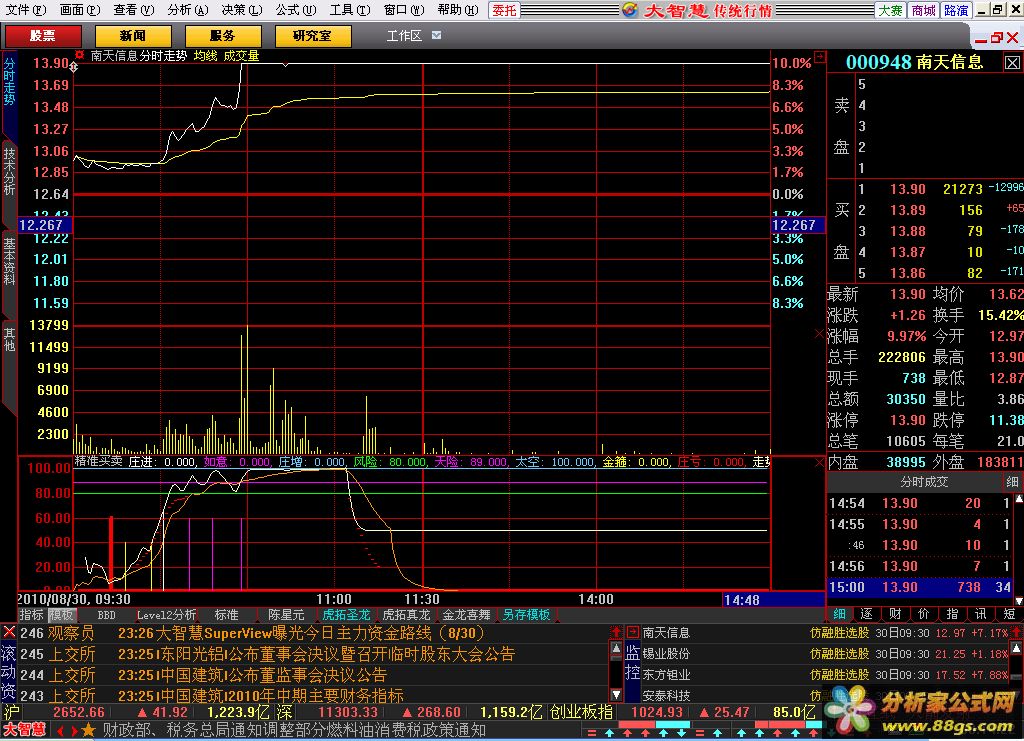Click the 细 button in 分时成交 header
1024x741 pixels.
point(1012,482)
